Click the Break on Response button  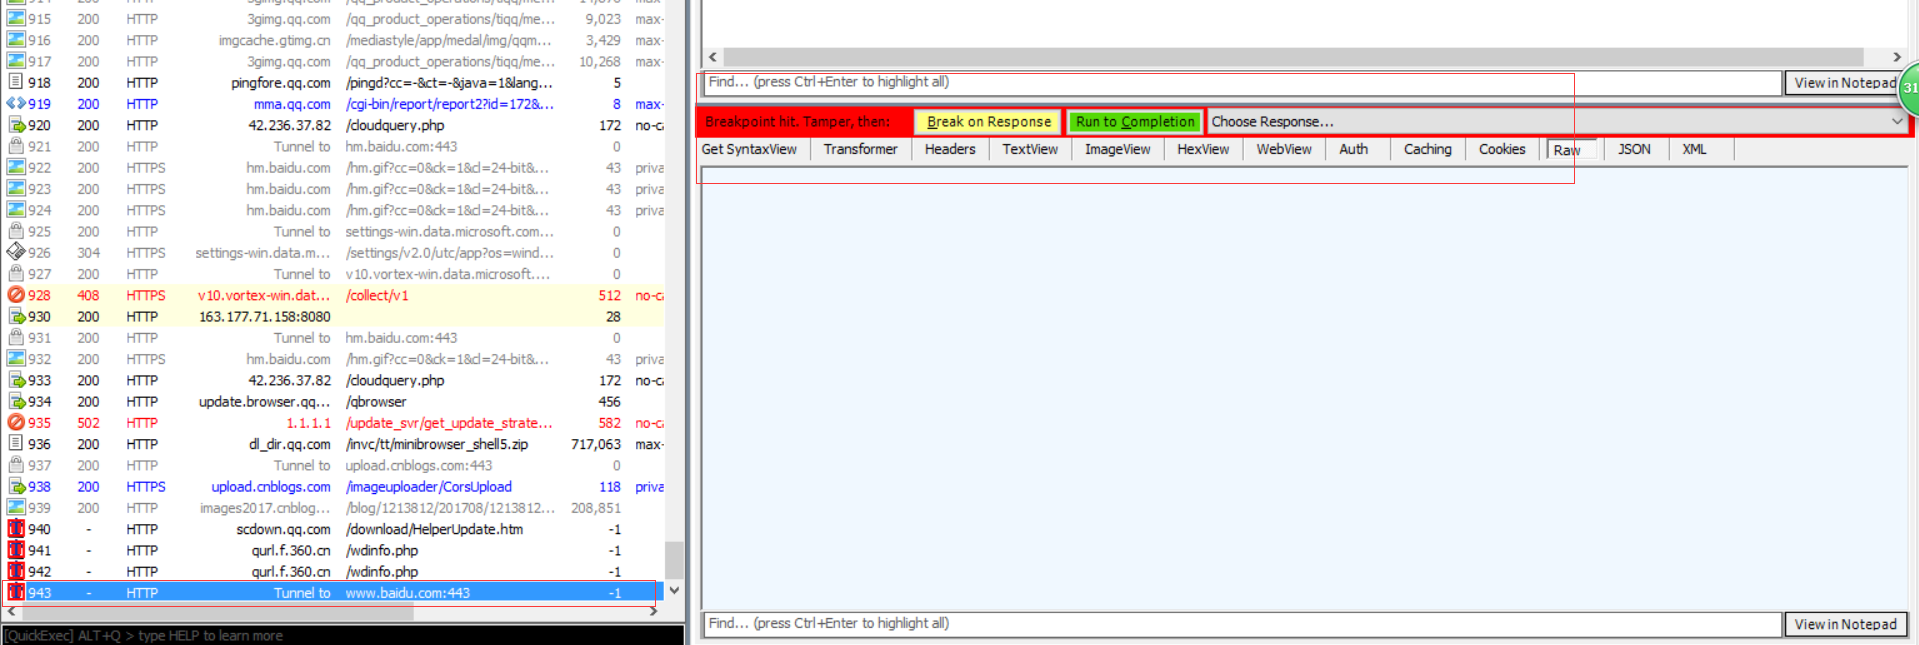[988, 122]
